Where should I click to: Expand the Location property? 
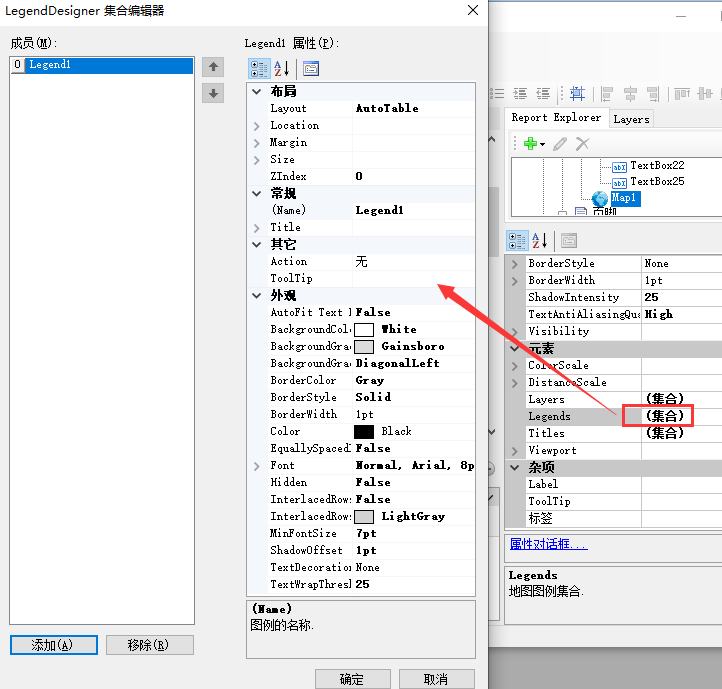tap(256, 126)
